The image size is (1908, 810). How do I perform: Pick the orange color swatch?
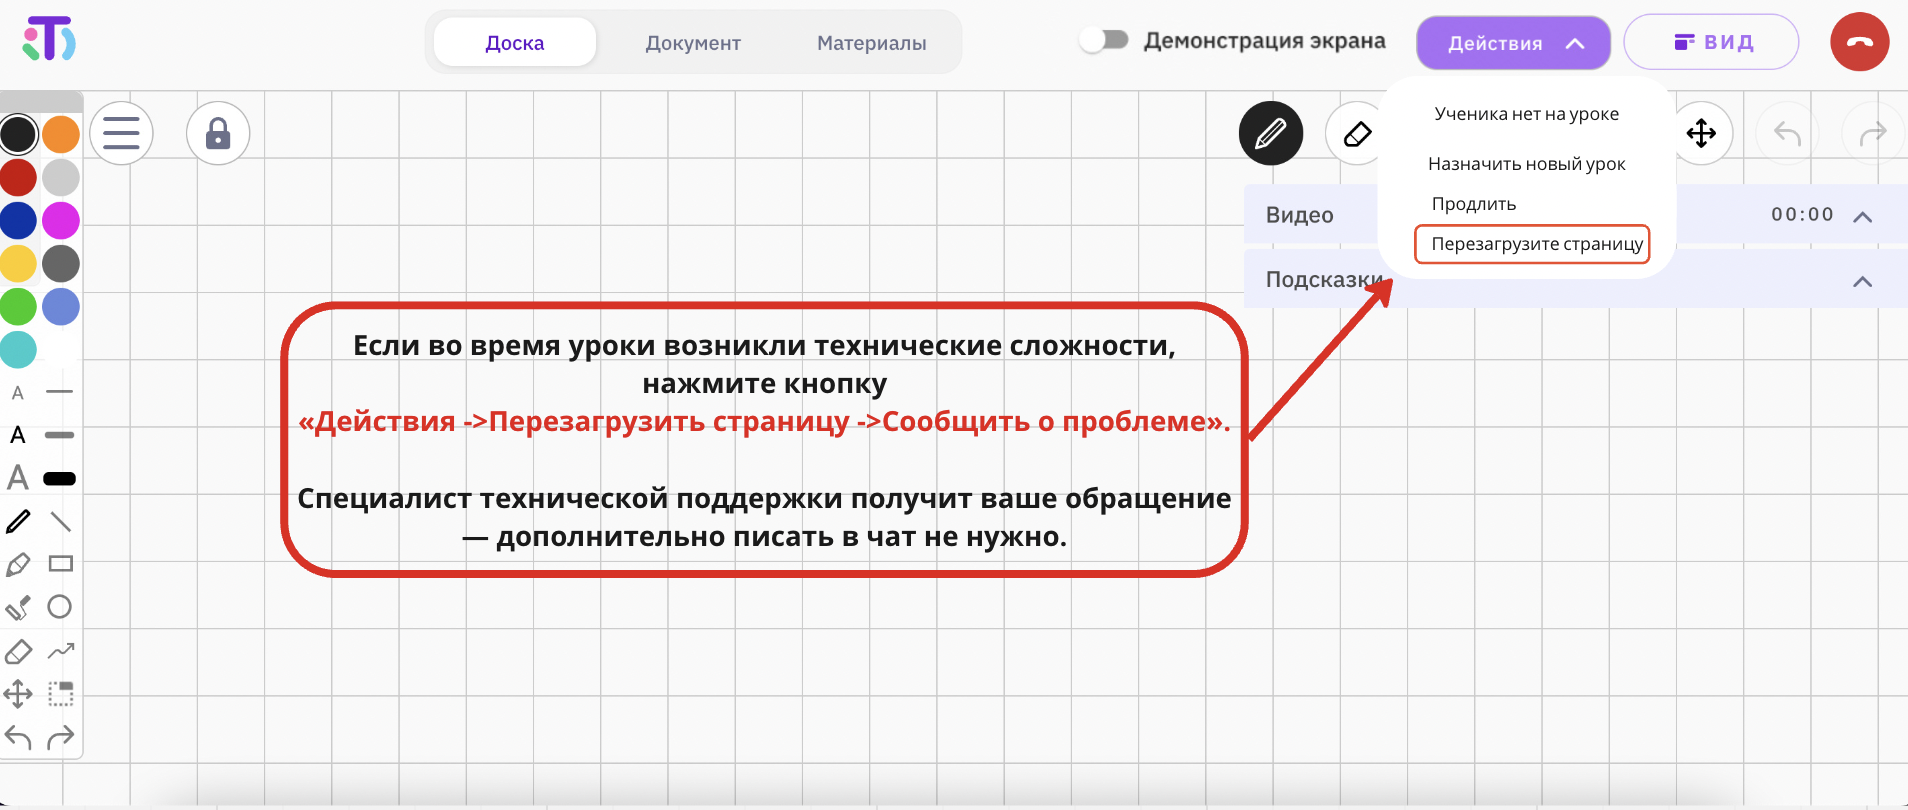point(61,134)
